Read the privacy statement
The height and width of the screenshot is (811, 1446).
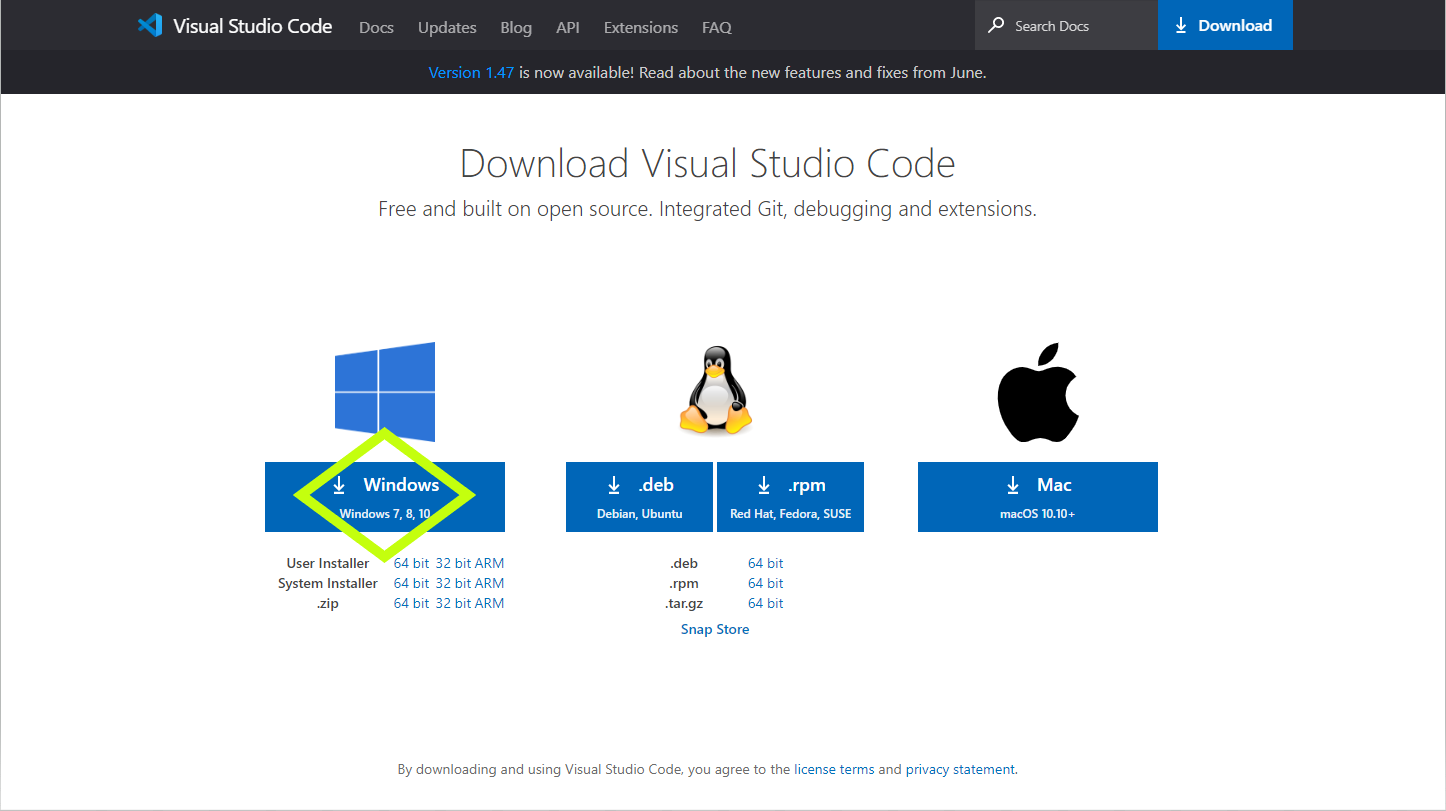tap(960, 769)
